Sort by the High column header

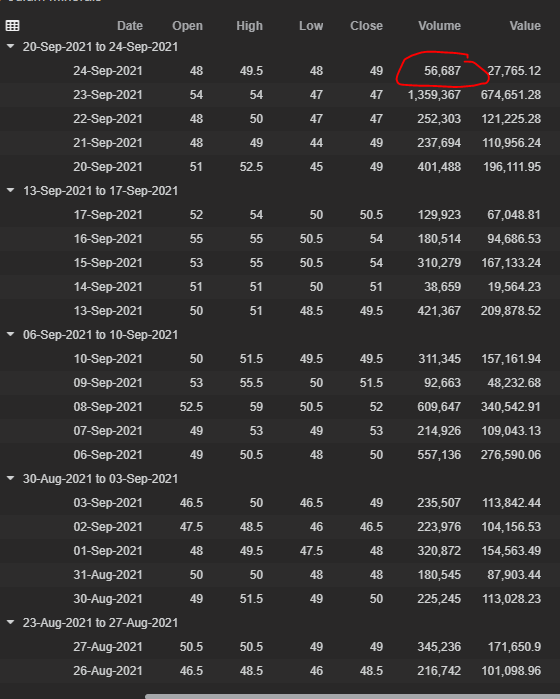point(249,26)
